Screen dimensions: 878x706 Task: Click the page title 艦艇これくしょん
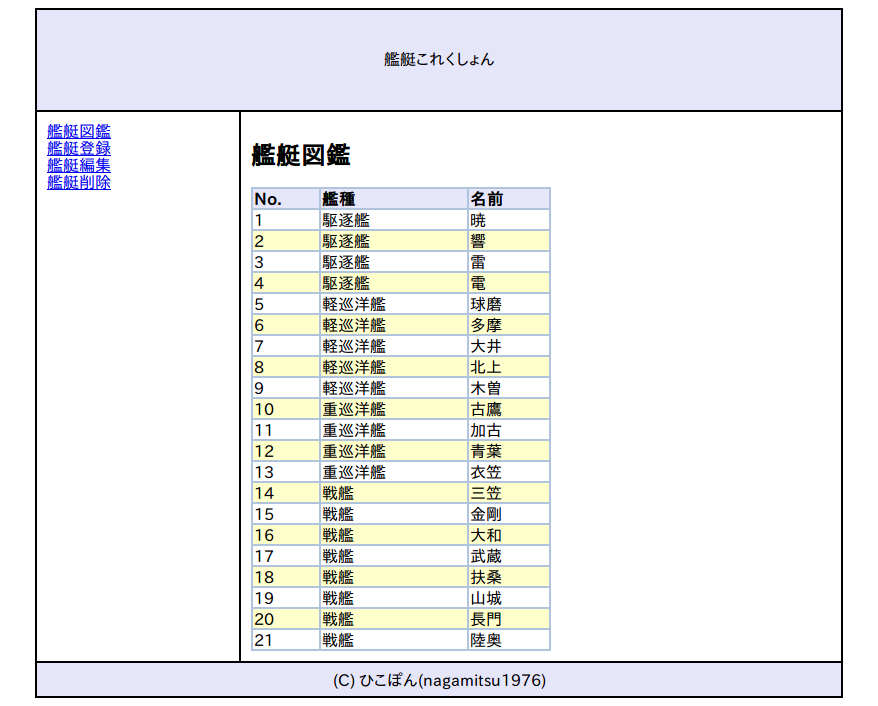[x=439, y=59]
